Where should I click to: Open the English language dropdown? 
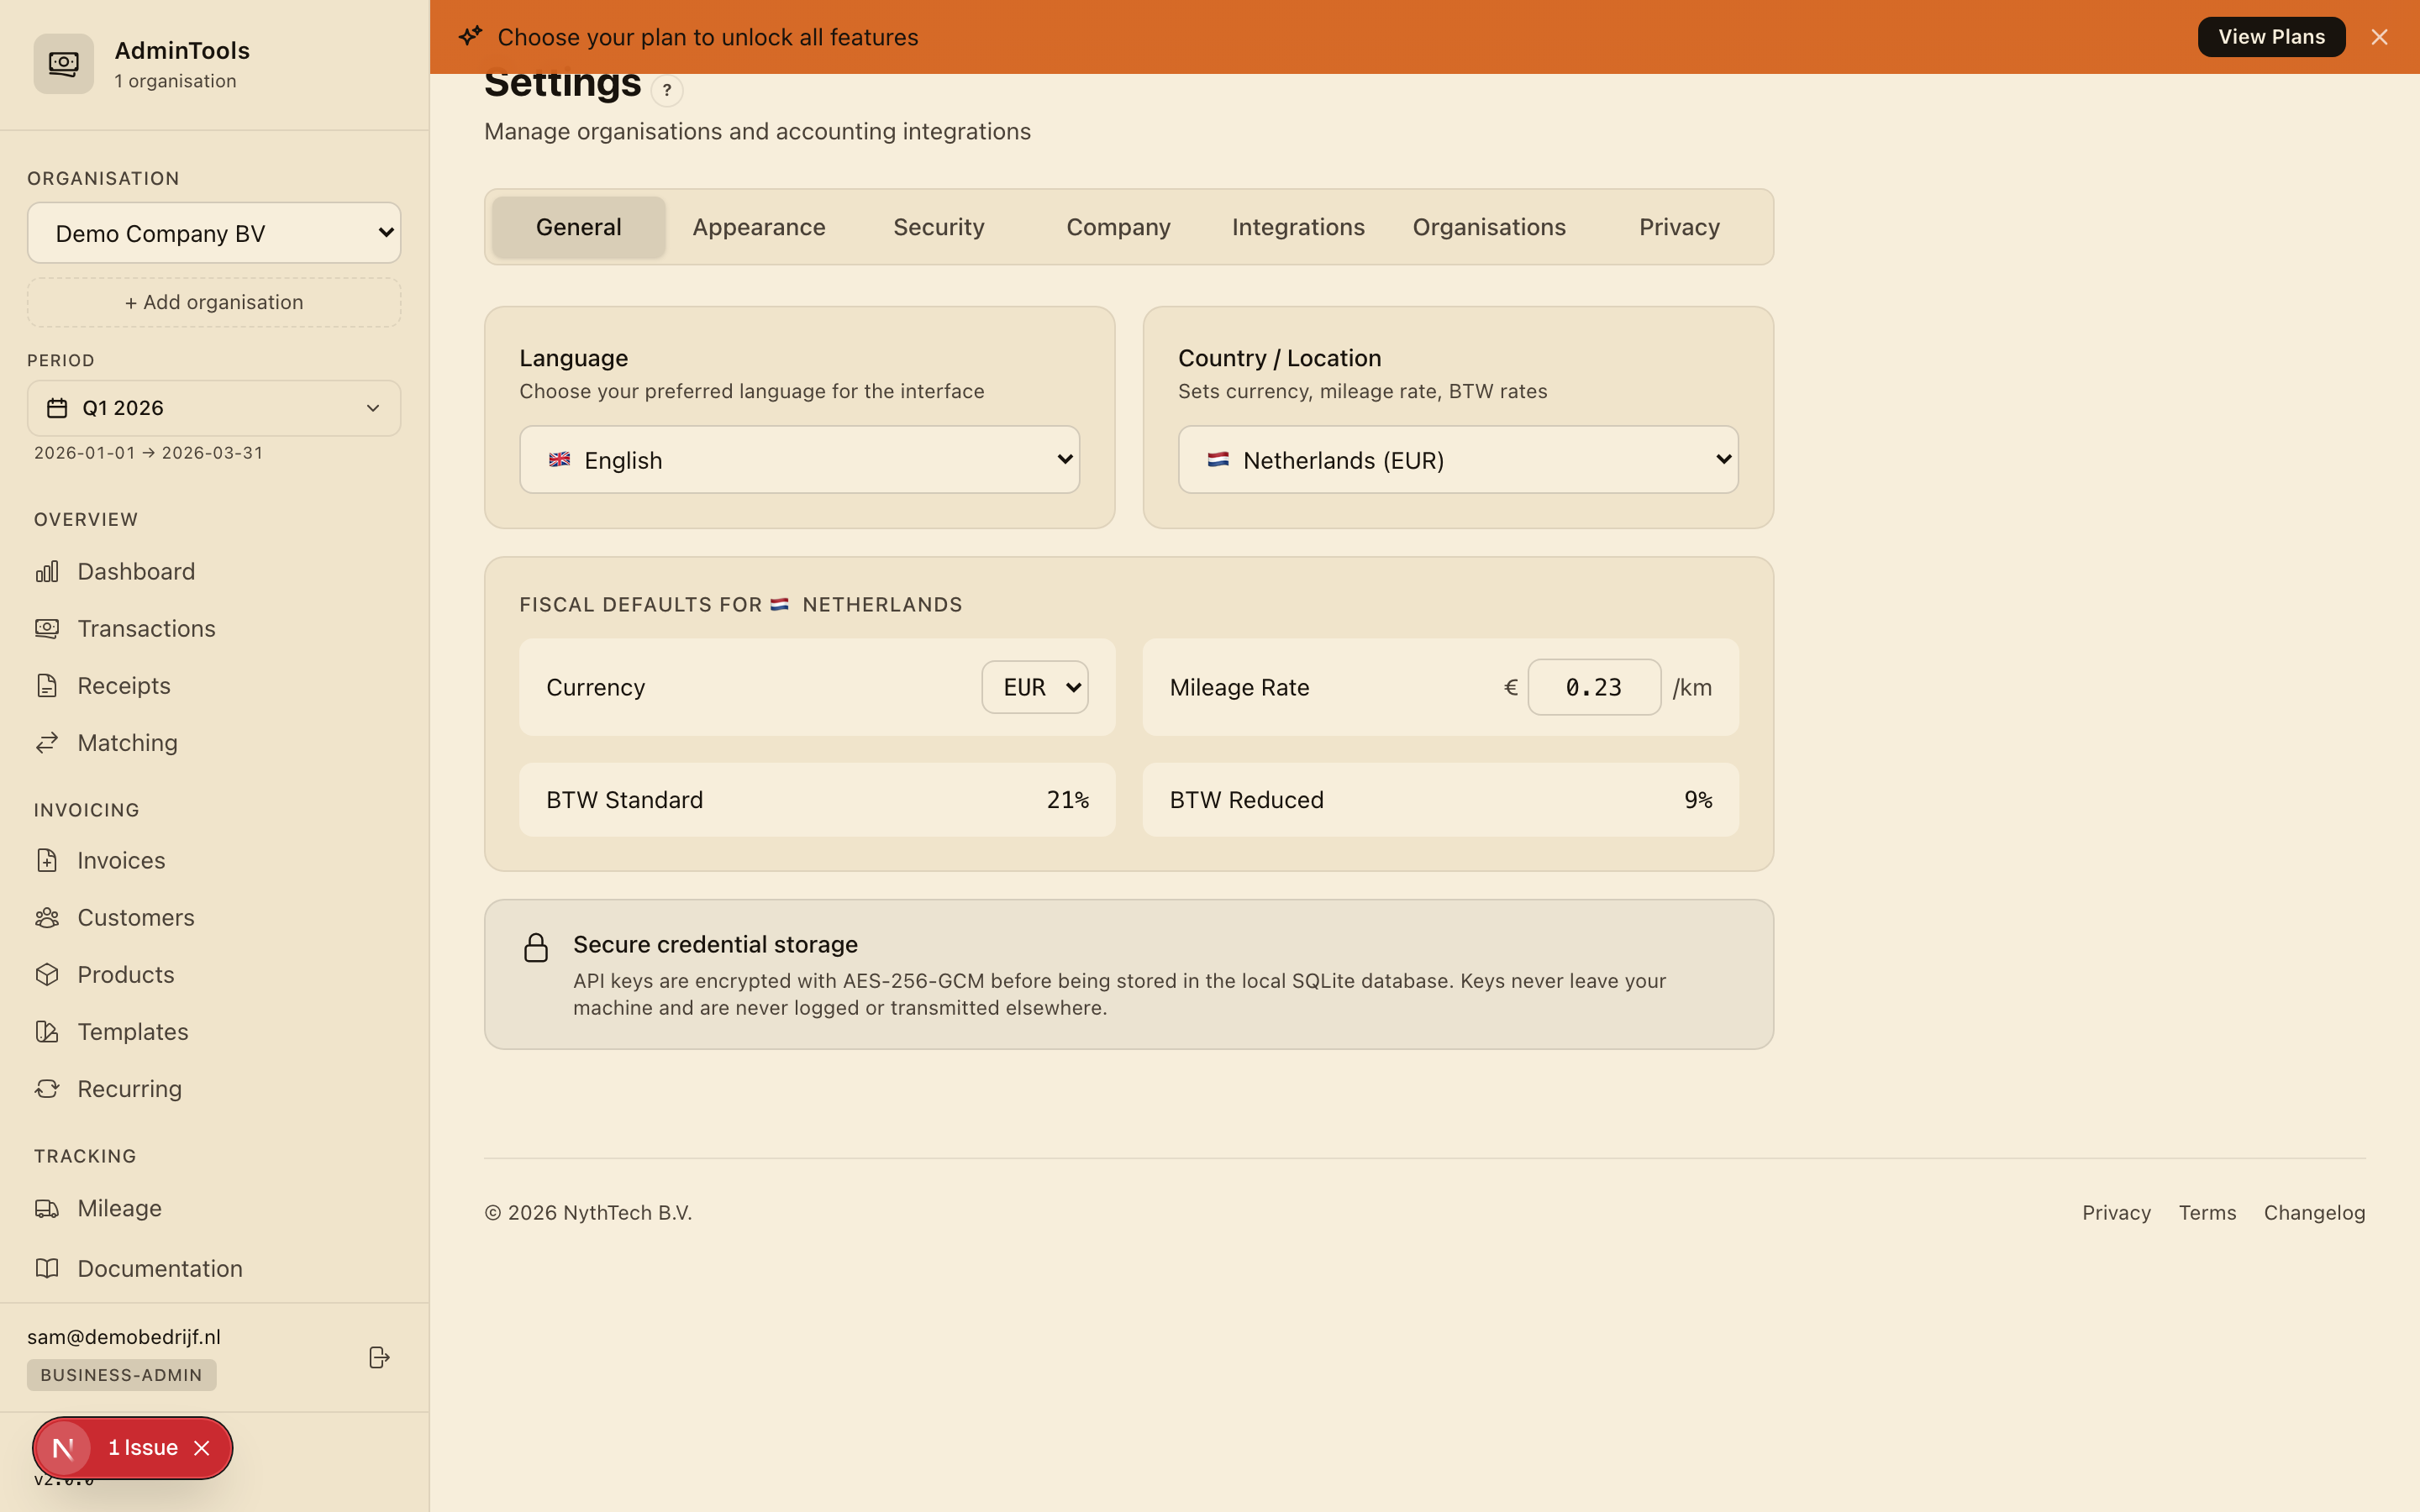pos(799,460)
